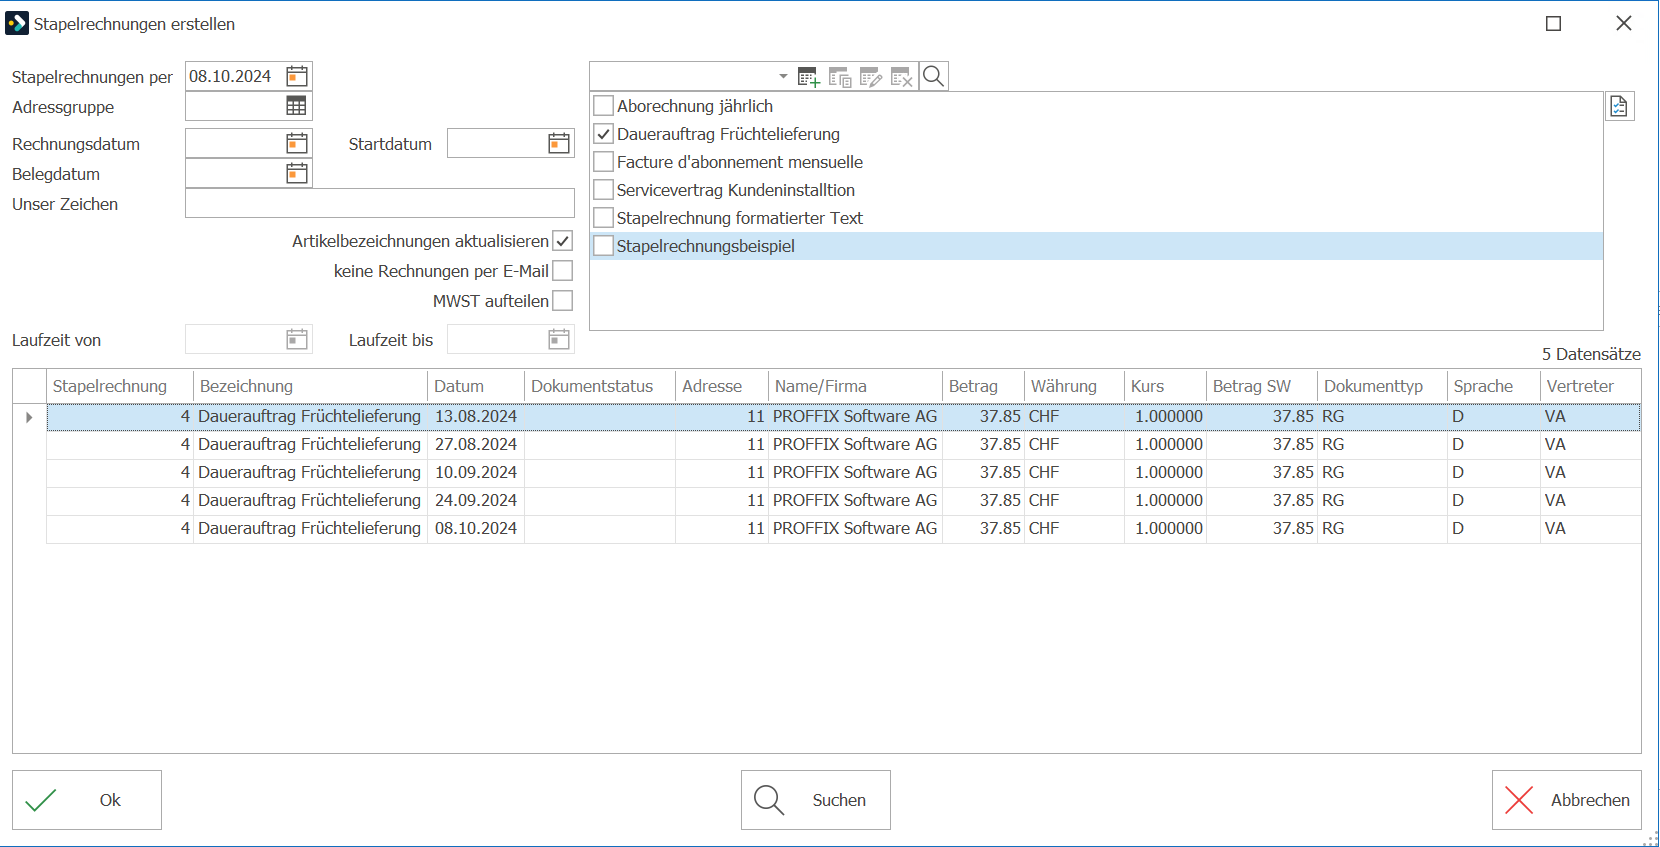Focus the Unser Zeichen input field

point(380,203)
